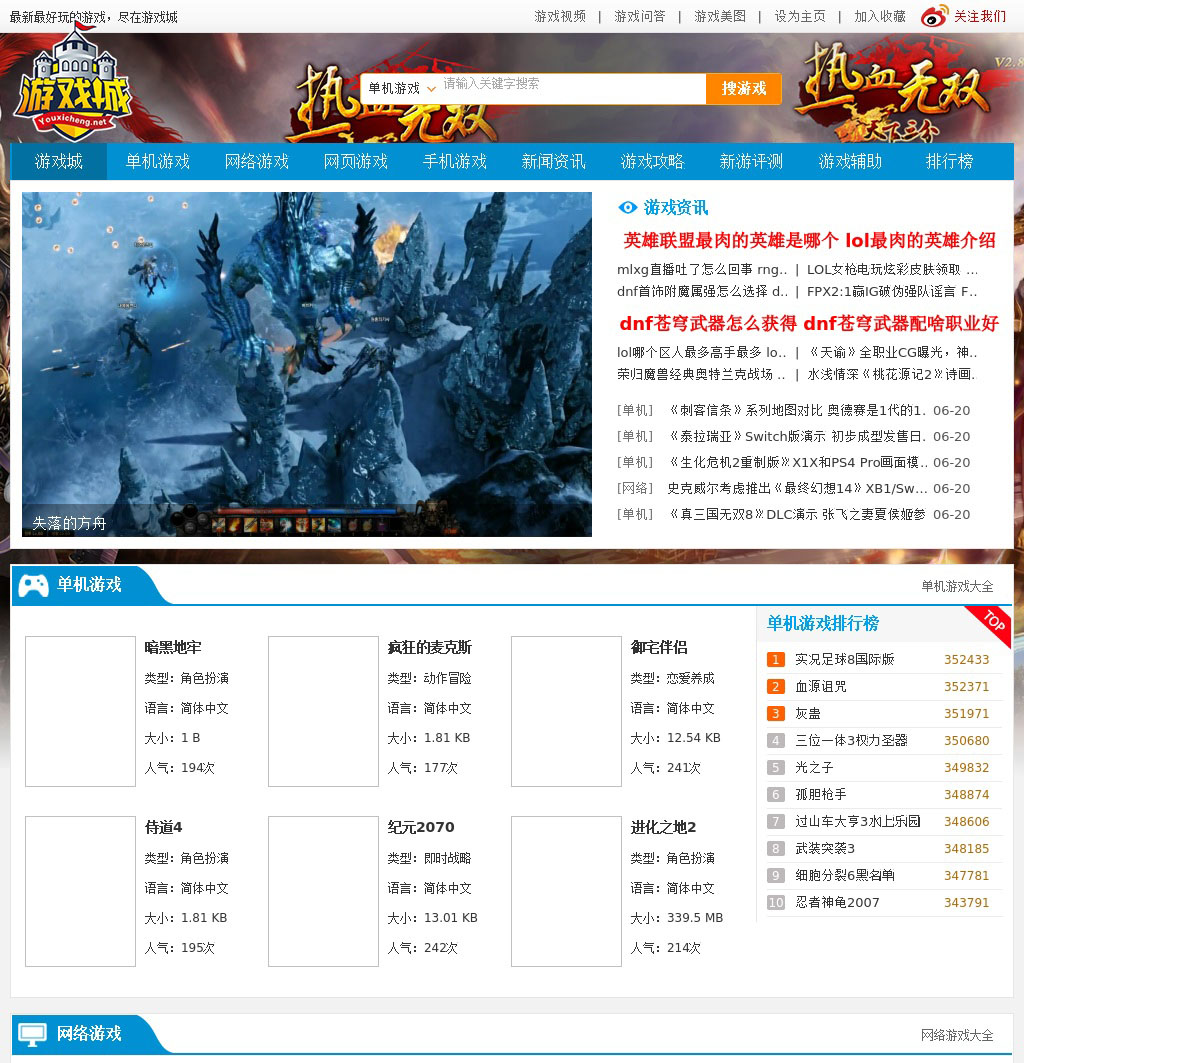Open the 失落的方舟 slideshow image
Image resolution: width=1200 pixels, height=1063 pixels.
[x=307, y=364]
